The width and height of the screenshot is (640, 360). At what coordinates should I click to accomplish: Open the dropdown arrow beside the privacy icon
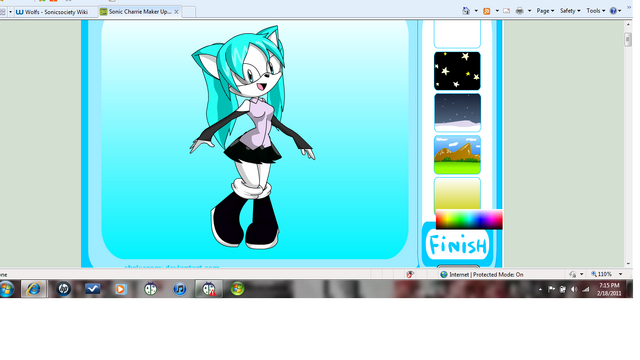pyautogui.click(x=582, y=274)
